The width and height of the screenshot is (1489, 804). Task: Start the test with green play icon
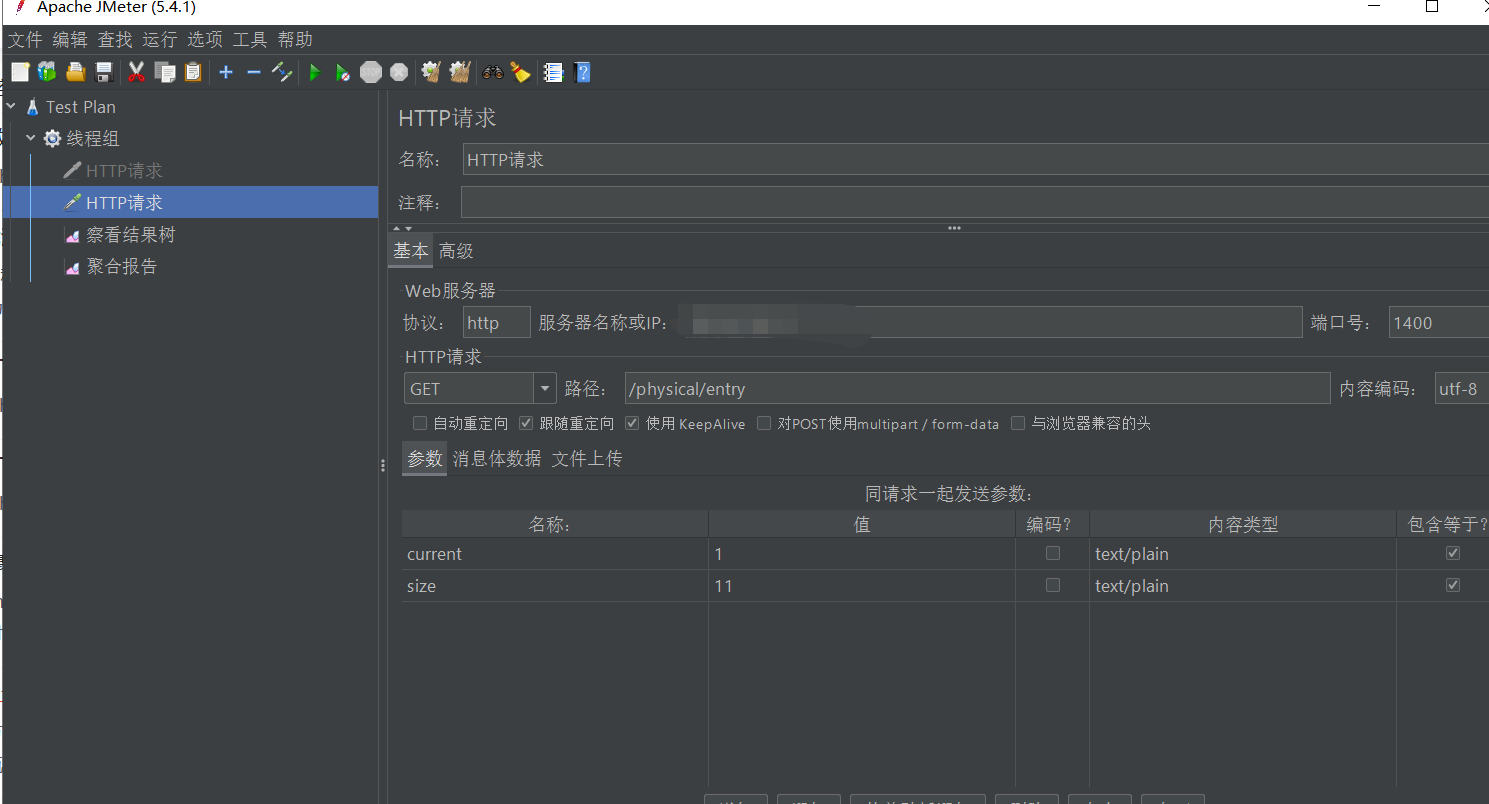coord(315,72)
